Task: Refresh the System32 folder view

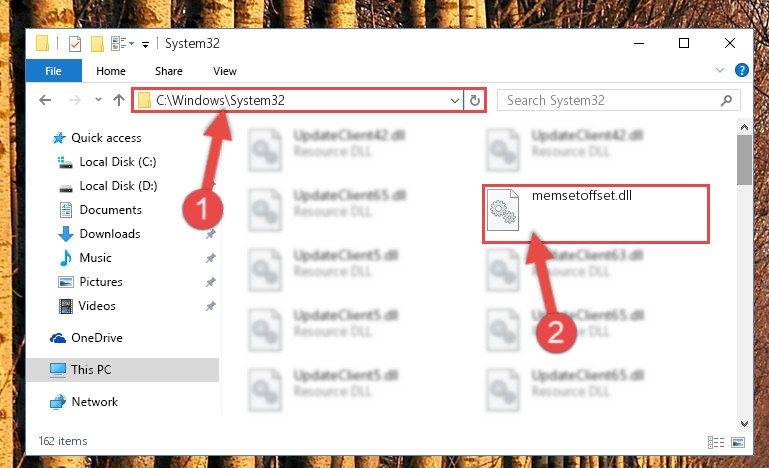Action: coord(474,101)
